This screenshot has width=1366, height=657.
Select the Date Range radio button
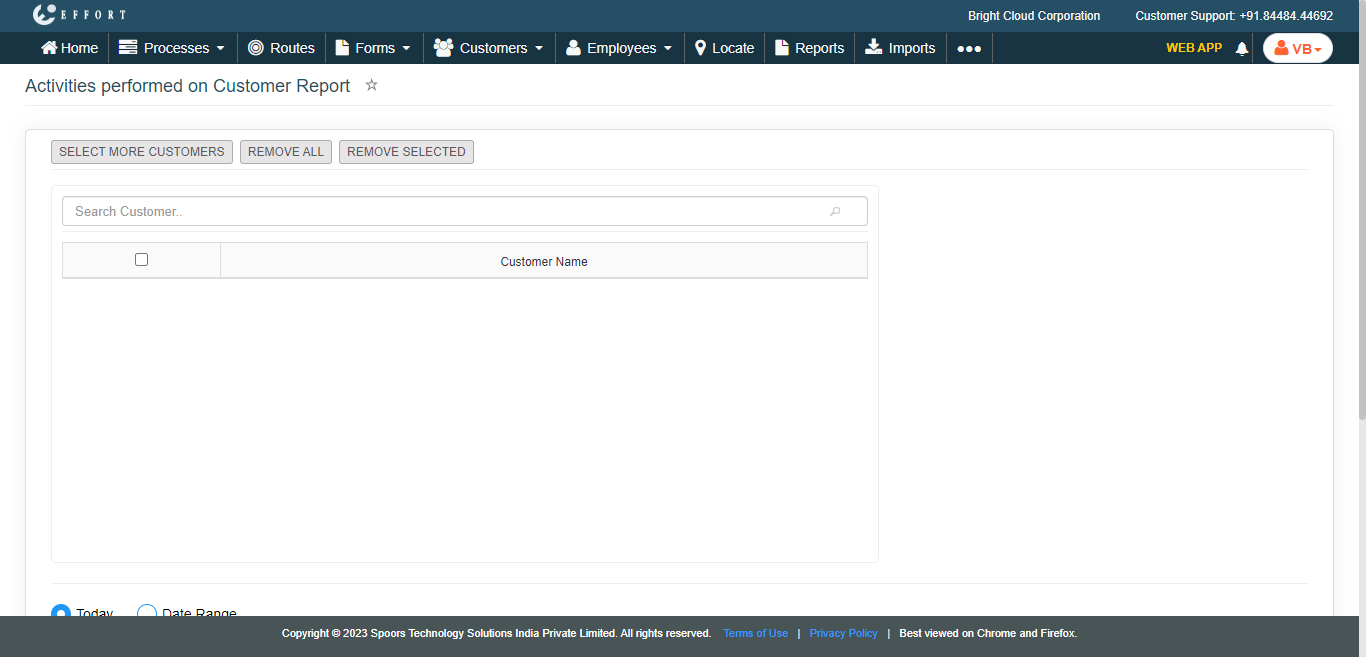pyautogui.click(x=147, y=612)
